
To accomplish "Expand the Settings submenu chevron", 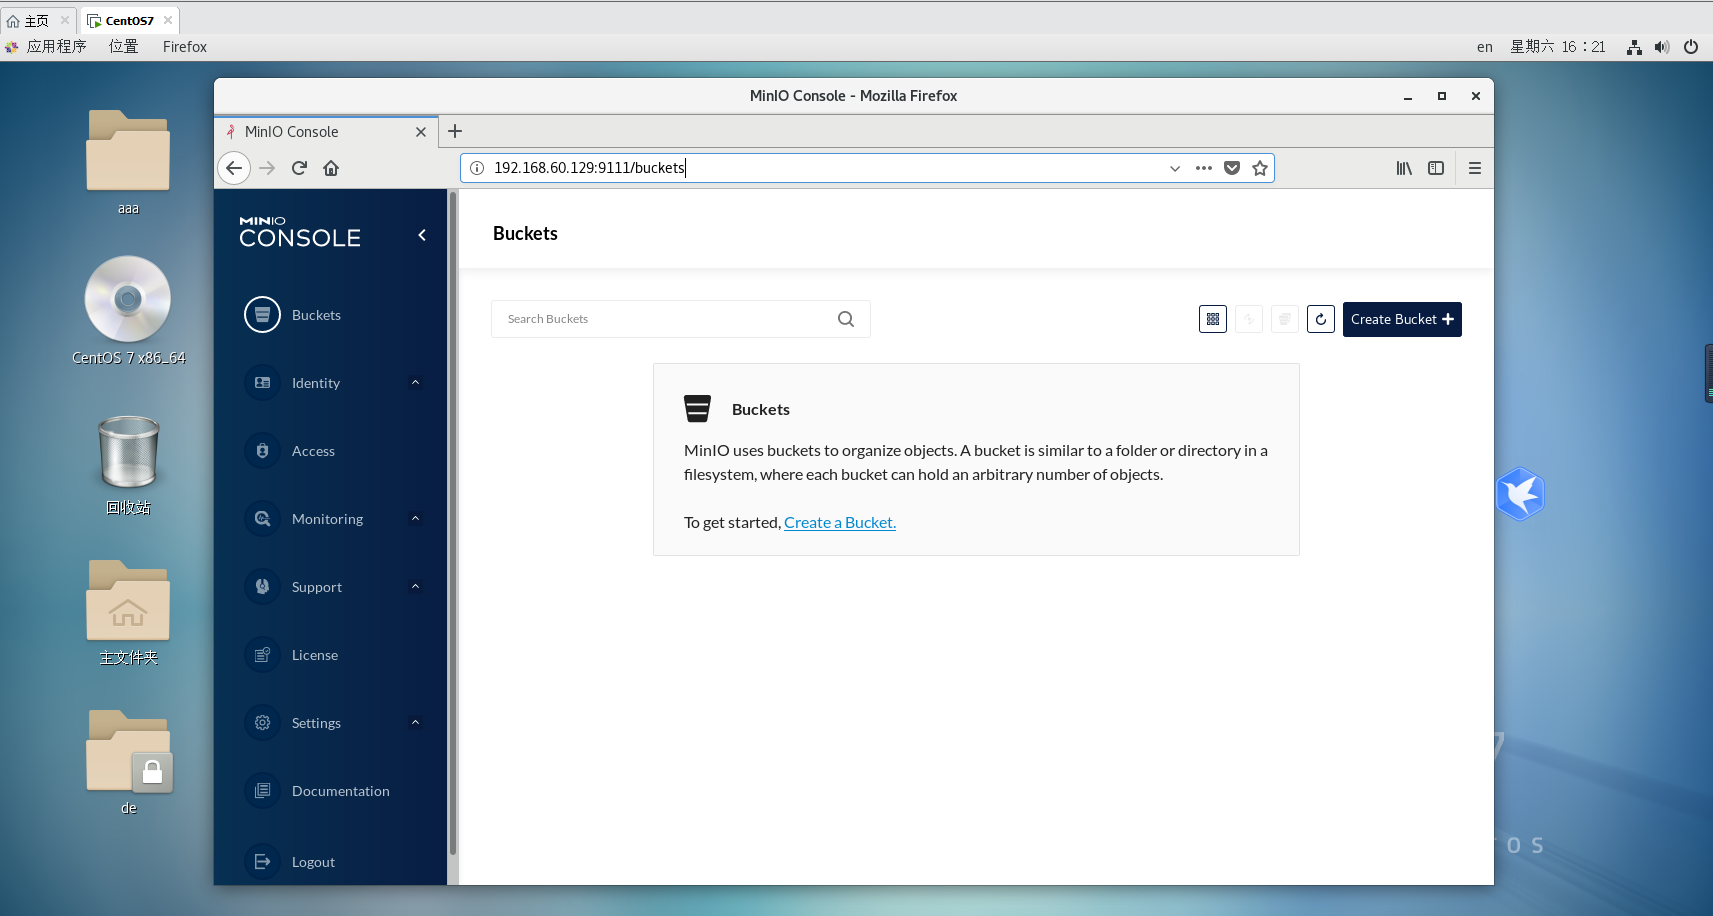I will click(415, 722).
